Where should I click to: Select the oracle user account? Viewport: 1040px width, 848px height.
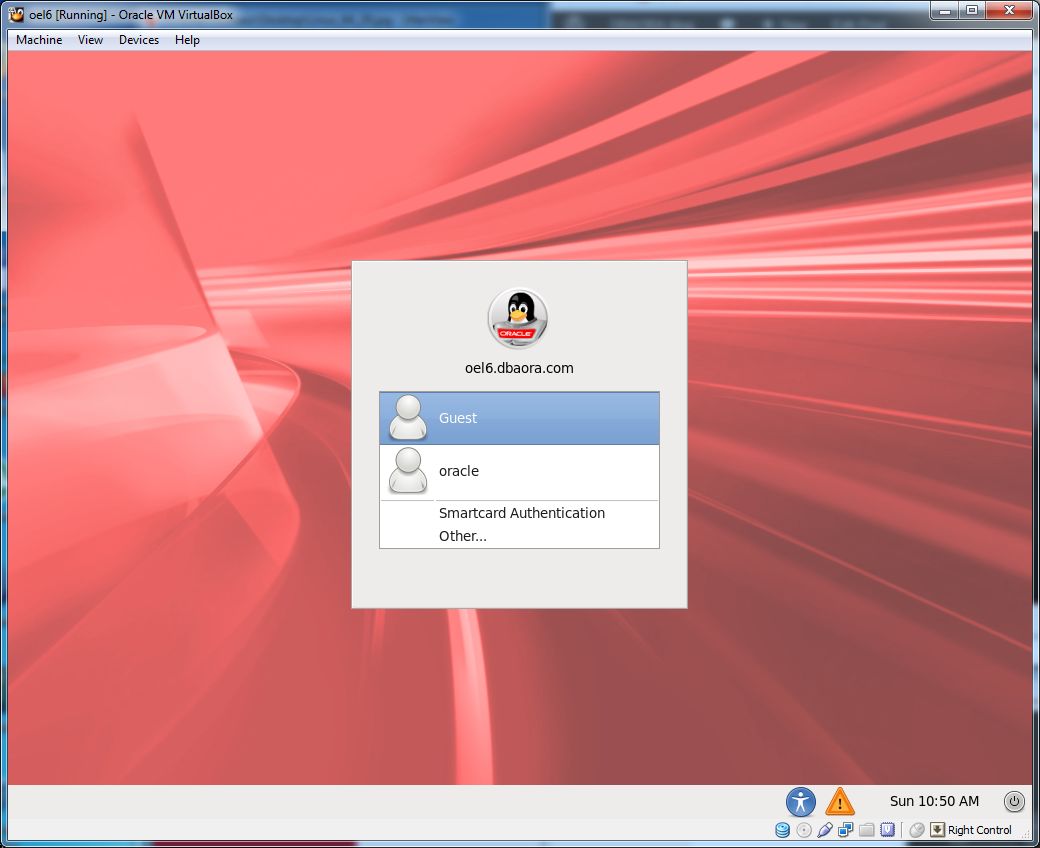click(519, 471)
